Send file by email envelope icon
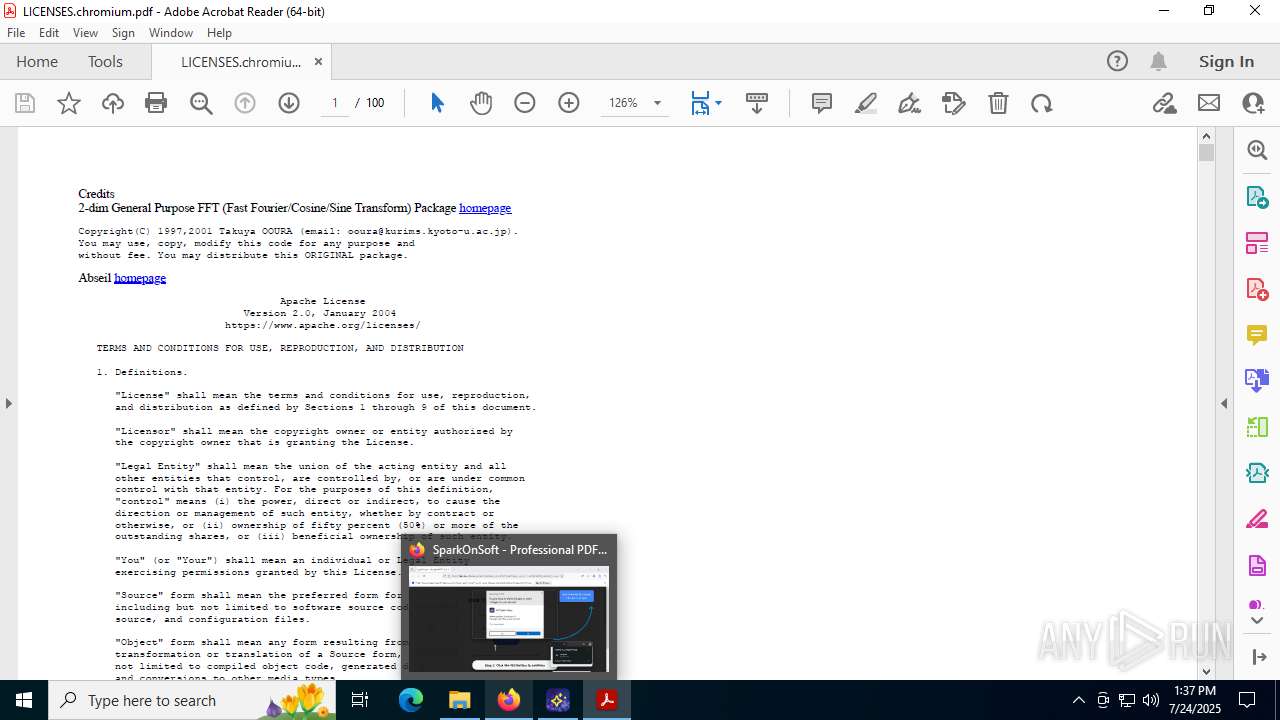 [x=1209, y=103]
